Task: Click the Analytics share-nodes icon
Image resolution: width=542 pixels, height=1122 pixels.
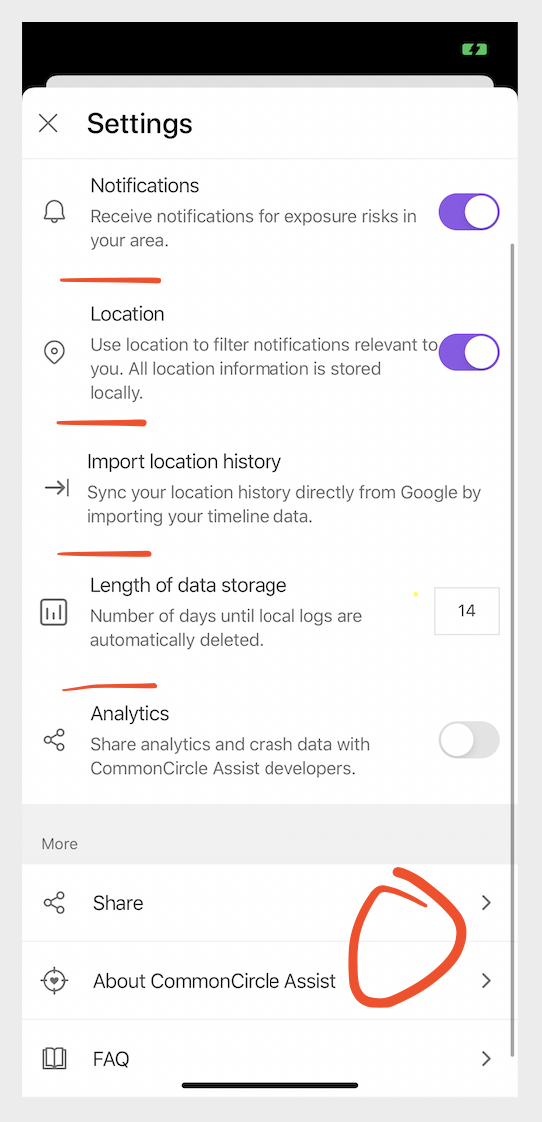Action: coord(54,740)
